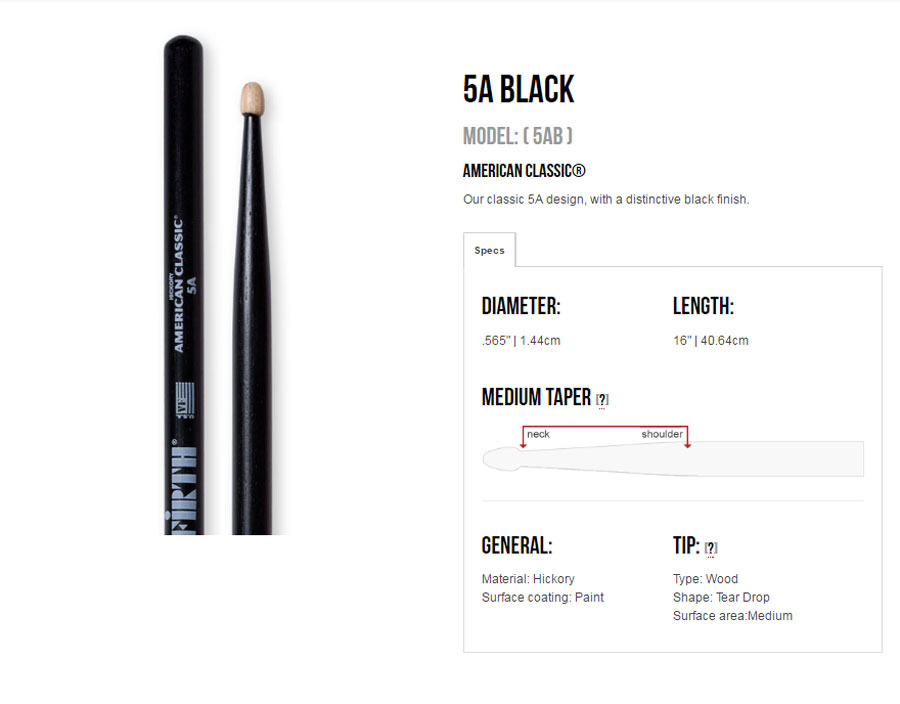Click the Diameter heading
Viewport: 900px width, 704px height.
tap(521, 306)
